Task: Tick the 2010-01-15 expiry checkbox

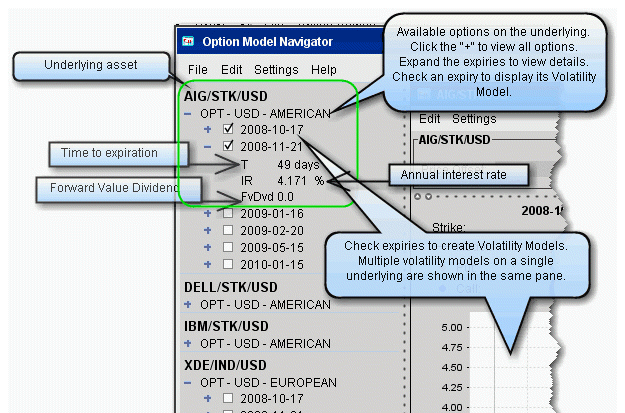Action: 229,264
